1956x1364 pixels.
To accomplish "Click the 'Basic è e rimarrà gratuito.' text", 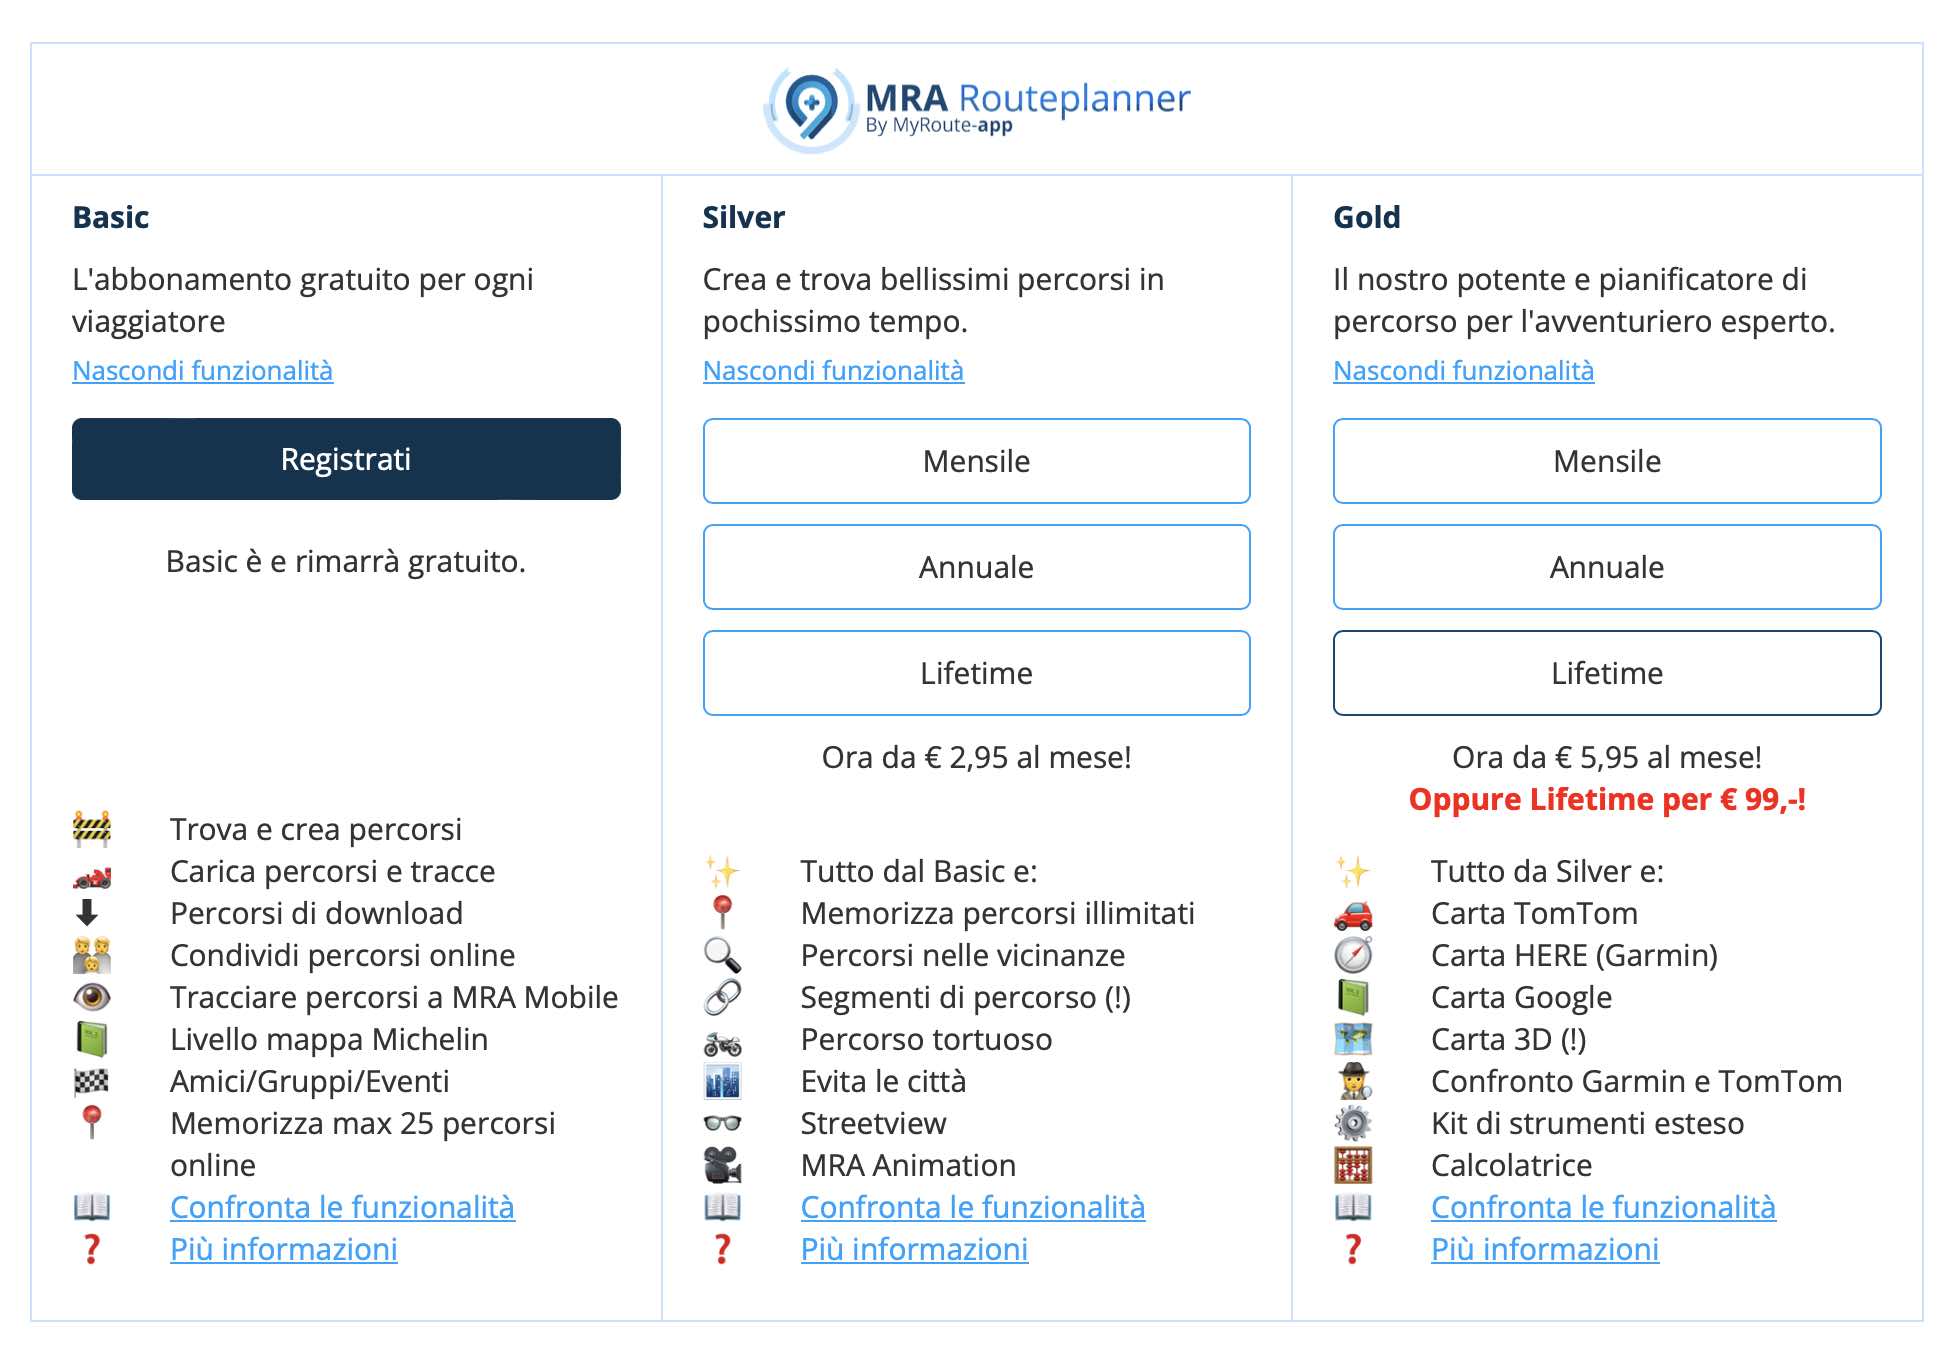I will [x=346, y=561].
